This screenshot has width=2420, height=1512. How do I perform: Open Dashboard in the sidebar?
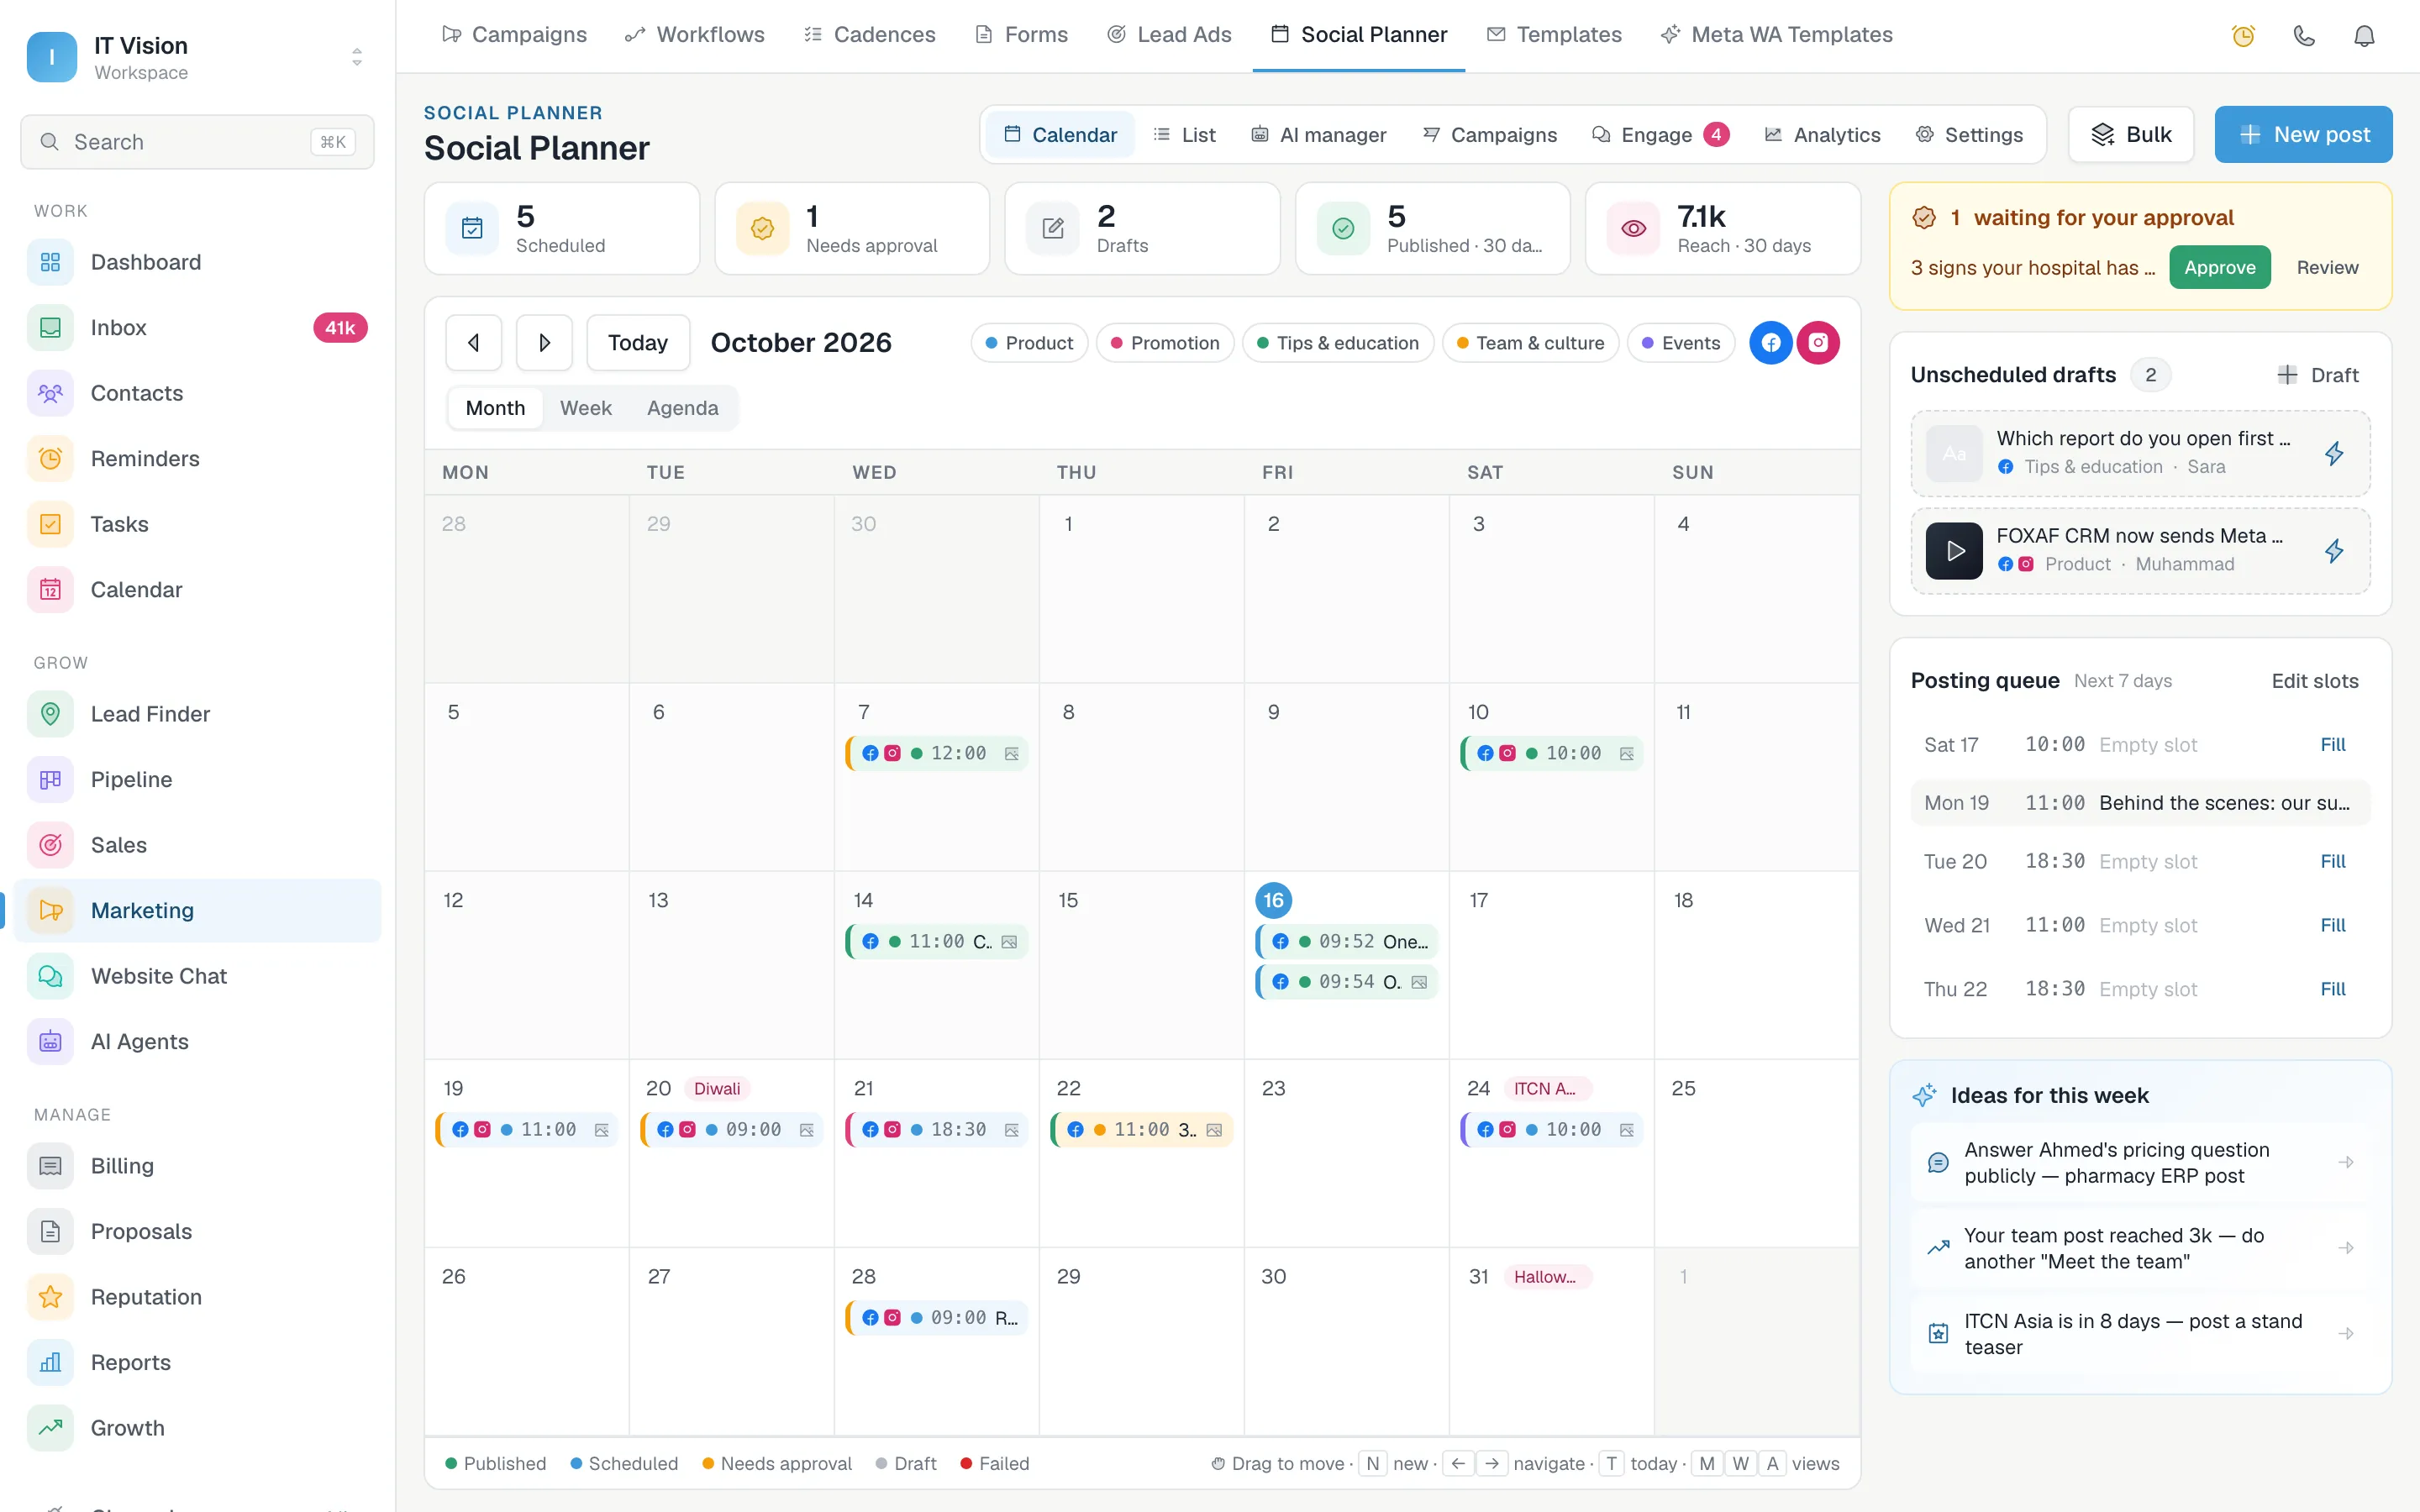point(198,262)
